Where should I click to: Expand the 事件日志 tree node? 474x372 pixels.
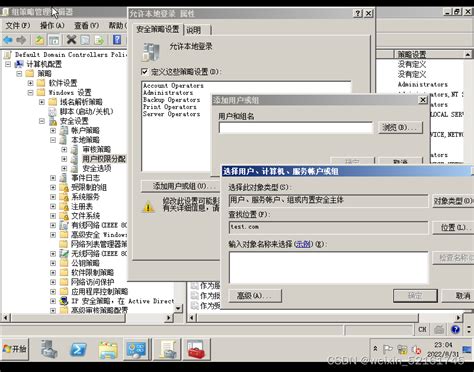click(53, 178)
